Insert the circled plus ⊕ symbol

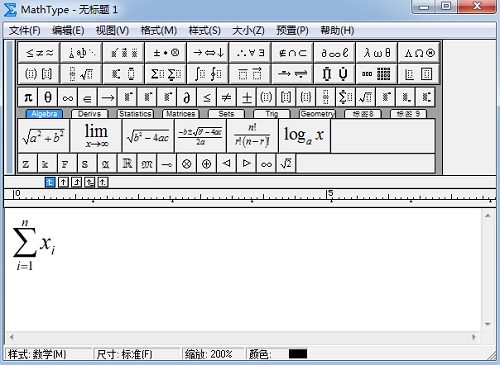tap(207, 164)
